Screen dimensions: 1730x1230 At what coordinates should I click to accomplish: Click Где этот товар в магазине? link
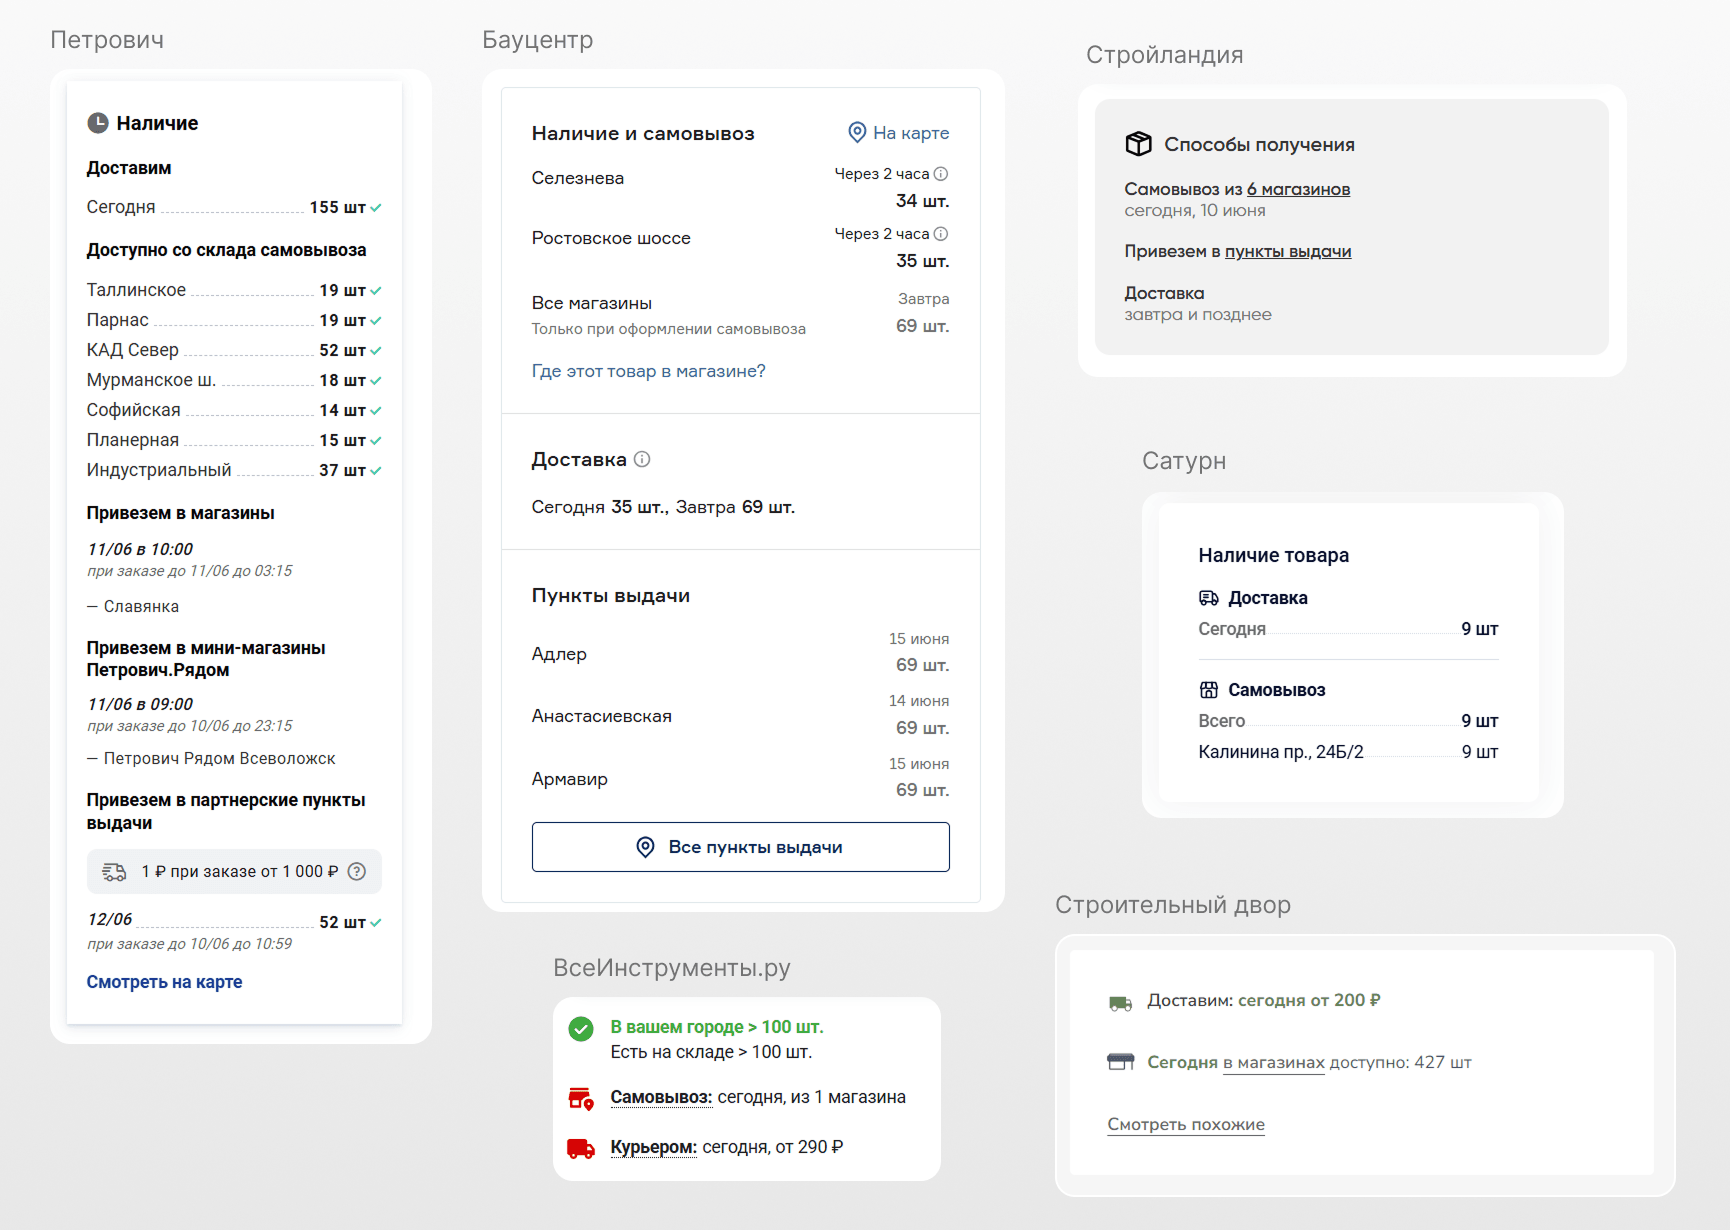coord(648,371)
